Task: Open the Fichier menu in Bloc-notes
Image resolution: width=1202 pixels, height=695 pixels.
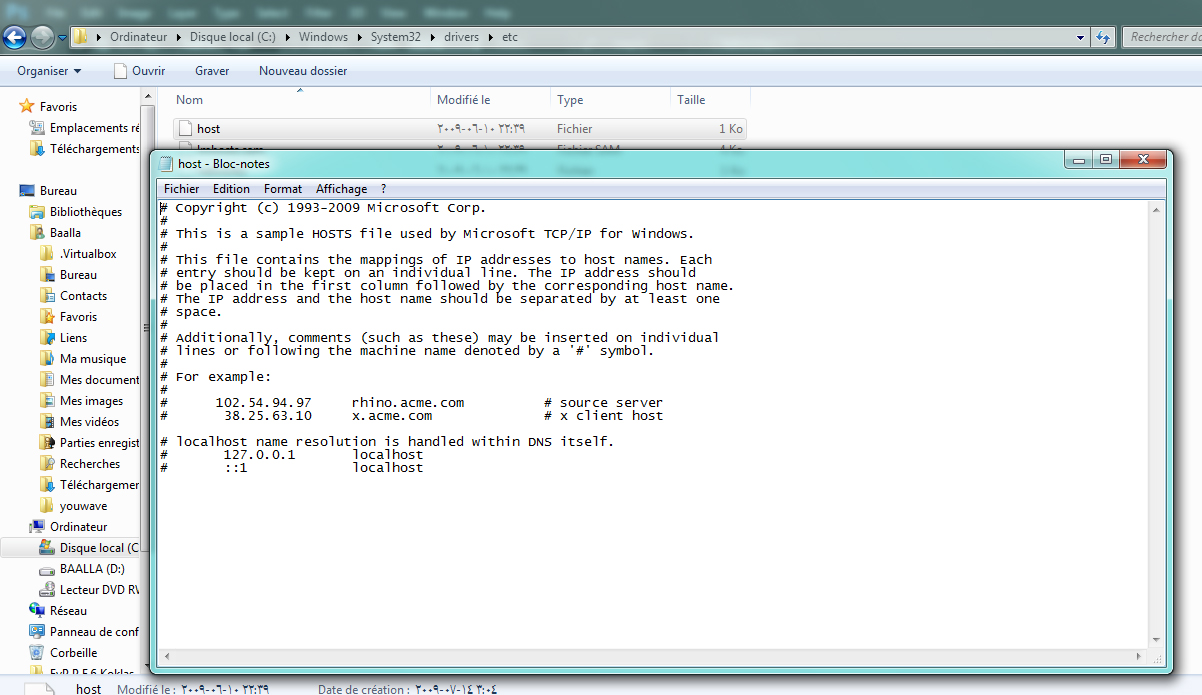Action: point(182,189)
